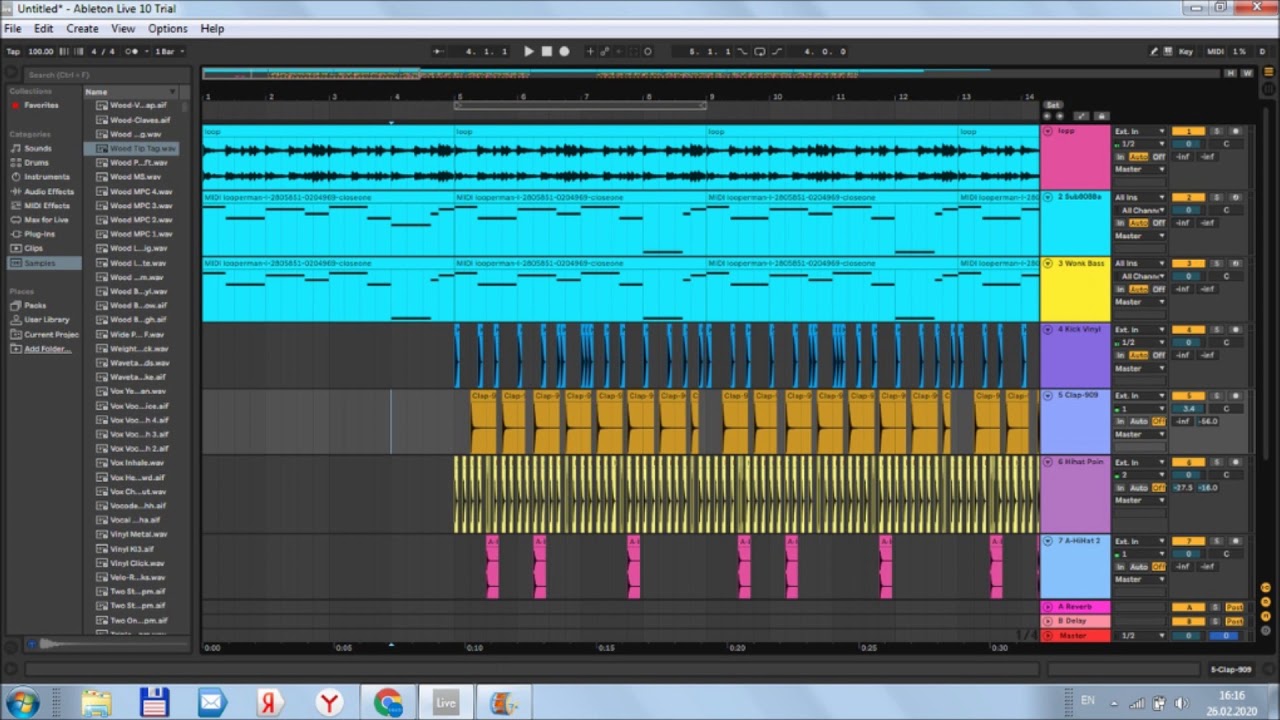Fold the loop track with its arrow

(x=1048, y=131)
